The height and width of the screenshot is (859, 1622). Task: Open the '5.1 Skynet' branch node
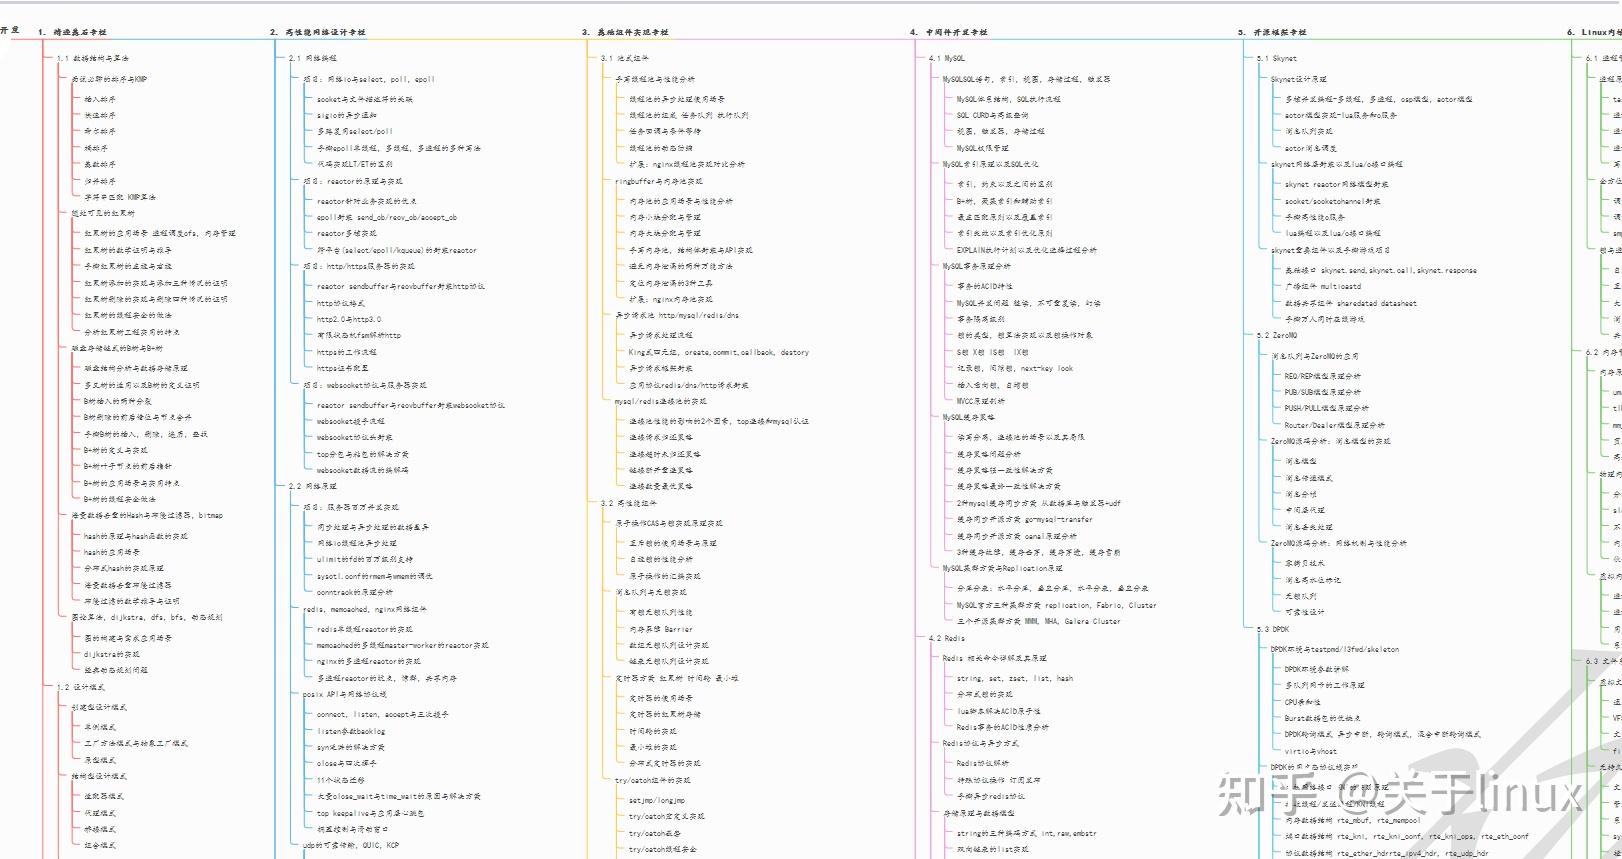[x=1277, y=58]
